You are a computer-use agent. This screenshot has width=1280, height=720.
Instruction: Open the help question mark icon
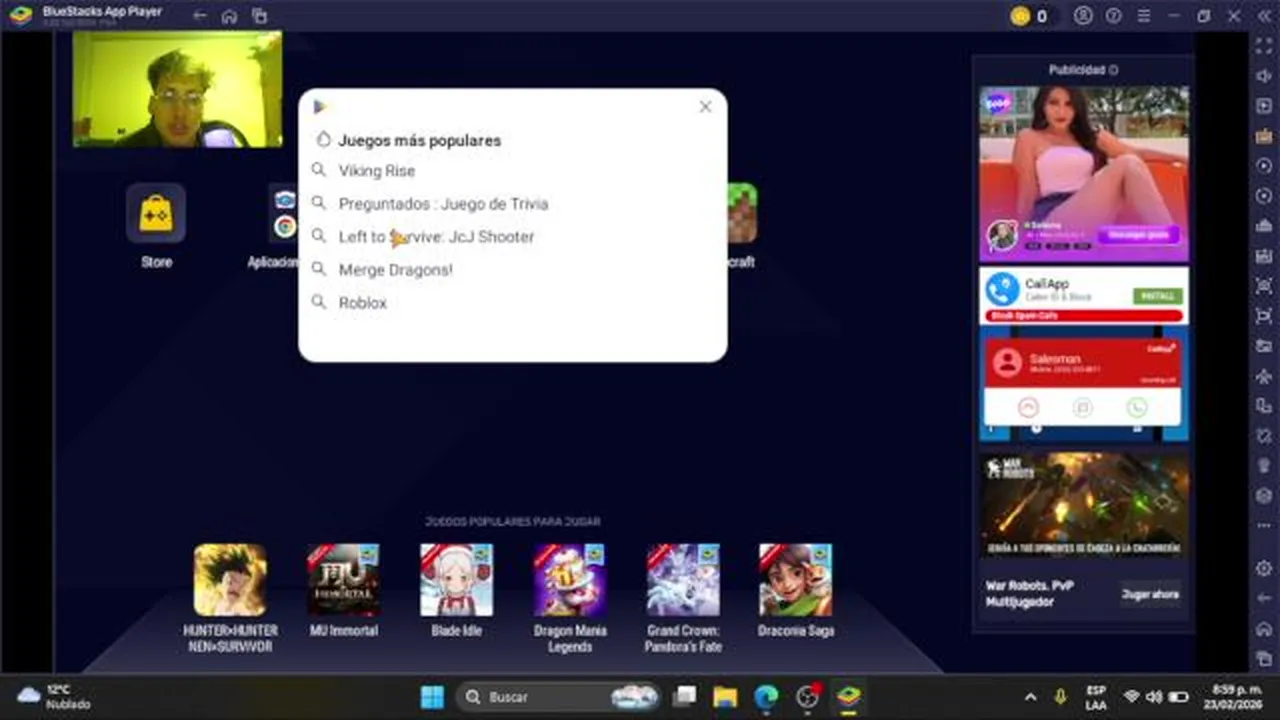click(1113, 16)
